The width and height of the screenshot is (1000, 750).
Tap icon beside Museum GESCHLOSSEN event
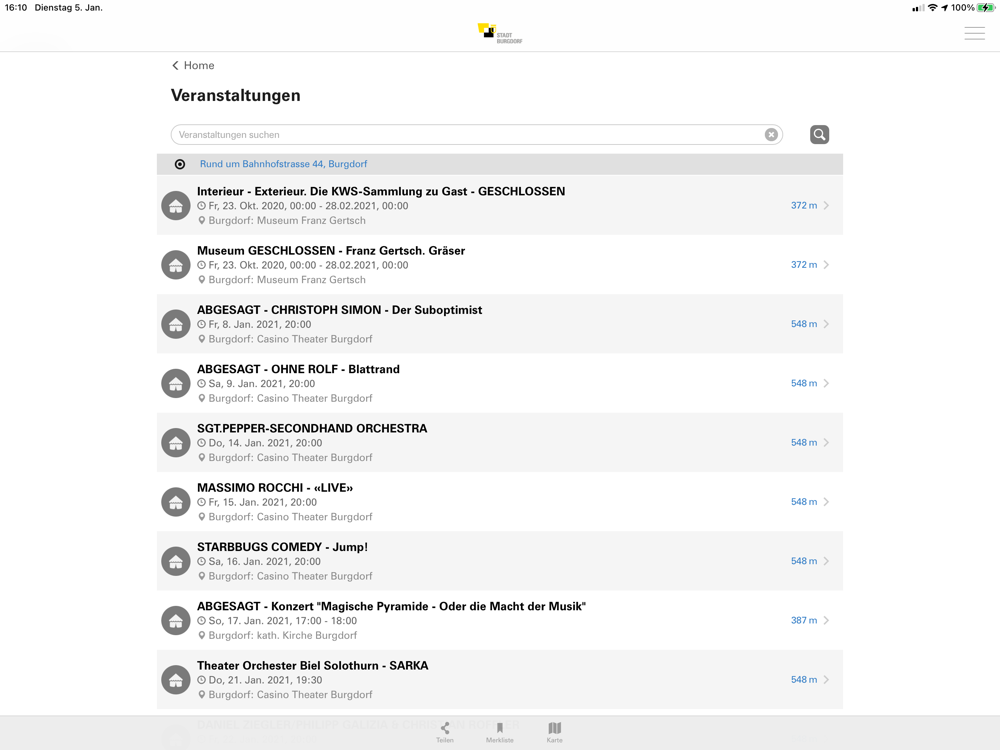(176, 265)
